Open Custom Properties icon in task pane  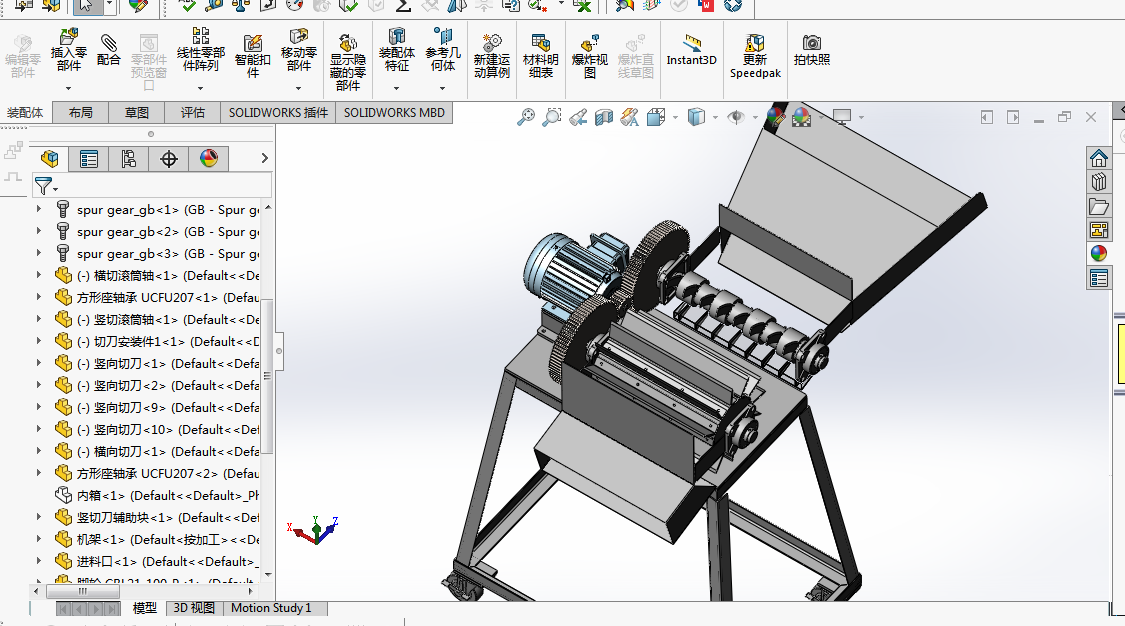(1098, 278)
